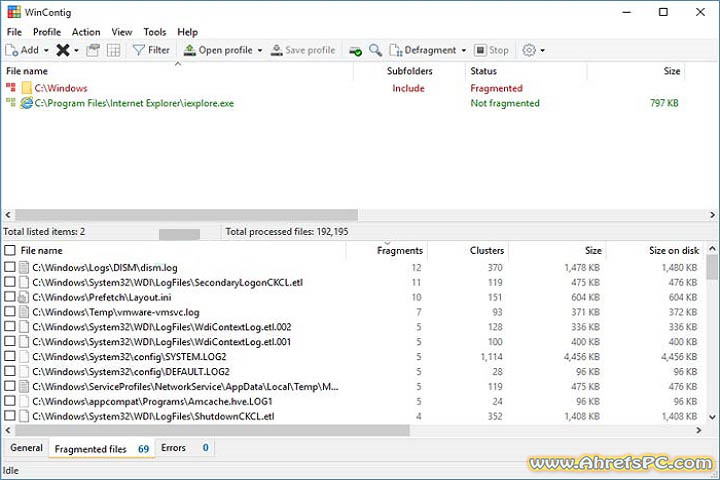Check the SecondaryLogonCKCL.etl checkbox
The image size is (720, 480).
[10, 282]
